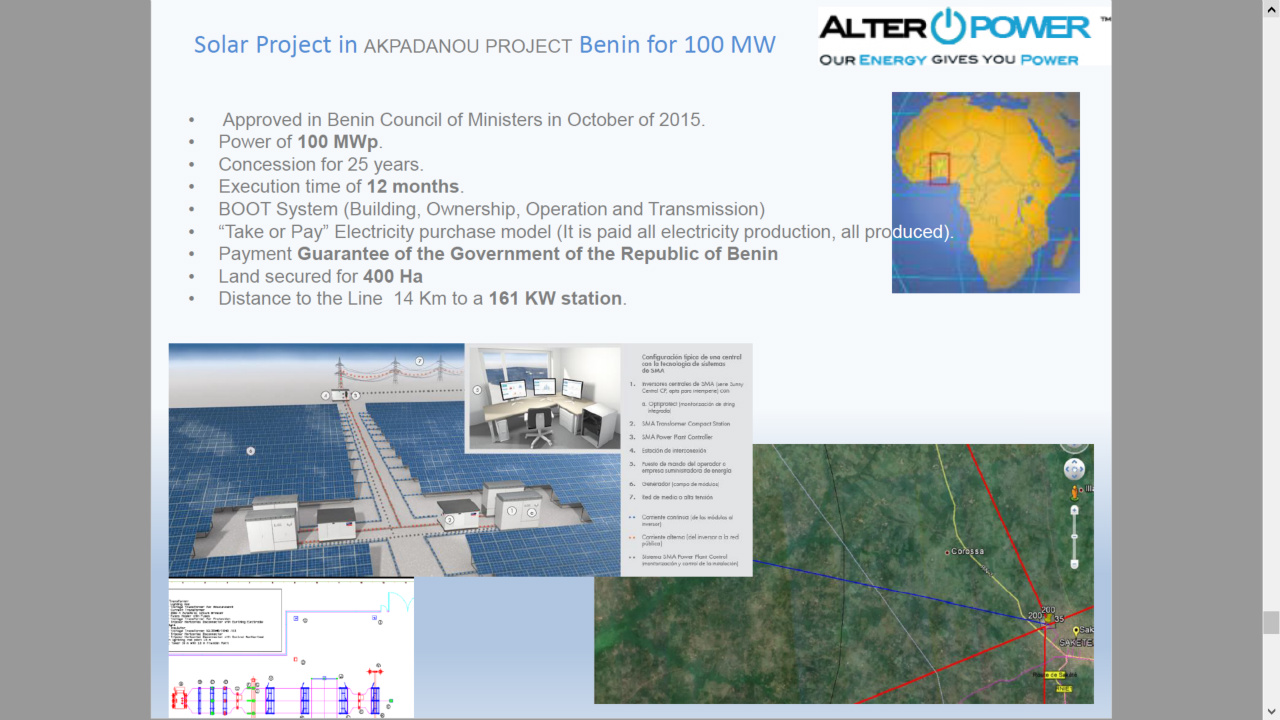Click the "AKPADANOU PROJECT" text in the title
The width and height of the screenshot is (1280, 720).
(x=468, y=46)
